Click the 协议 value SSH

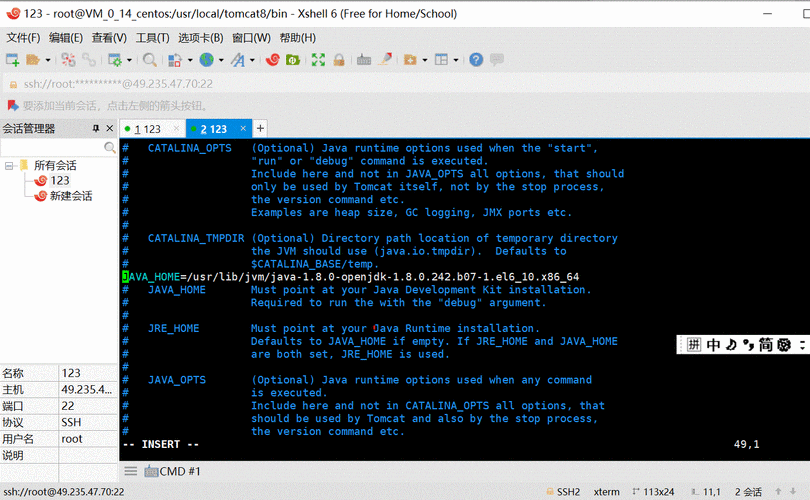click(71, 423)
